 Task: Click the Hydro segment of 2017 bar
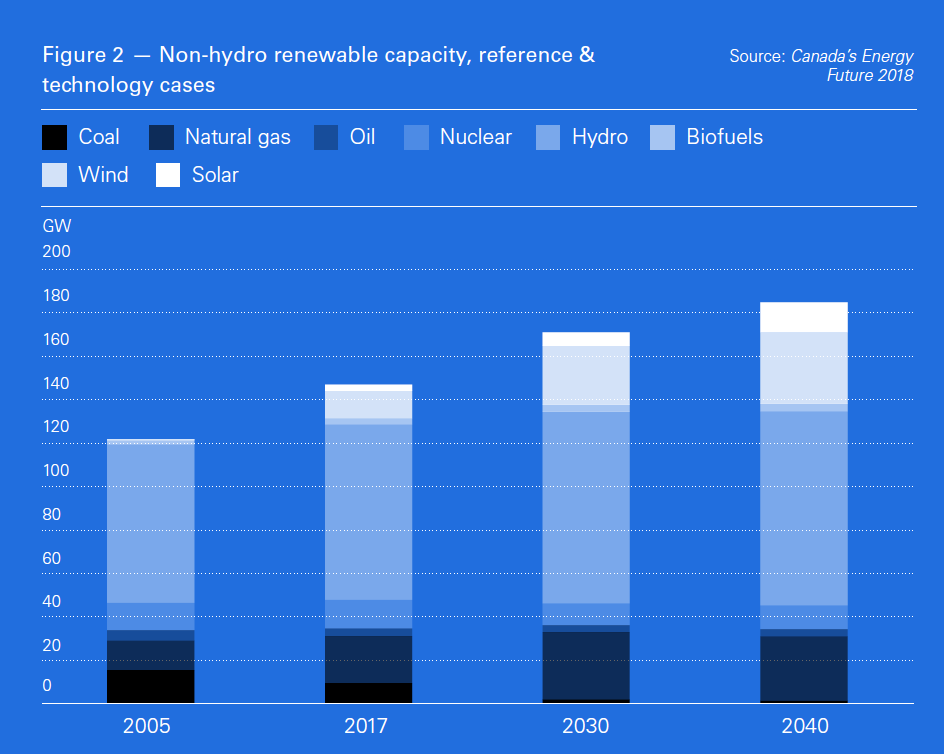368,512
